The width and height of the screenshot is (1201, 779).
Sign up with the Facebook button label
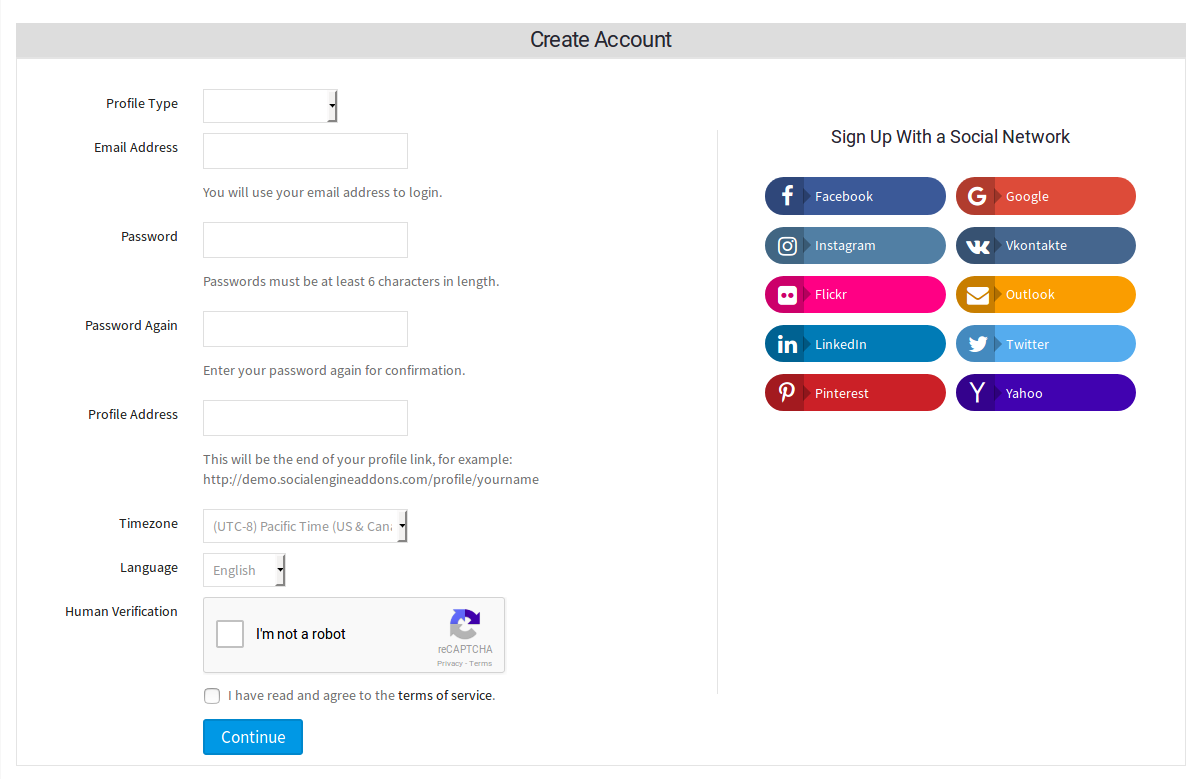tap(844, 196)
